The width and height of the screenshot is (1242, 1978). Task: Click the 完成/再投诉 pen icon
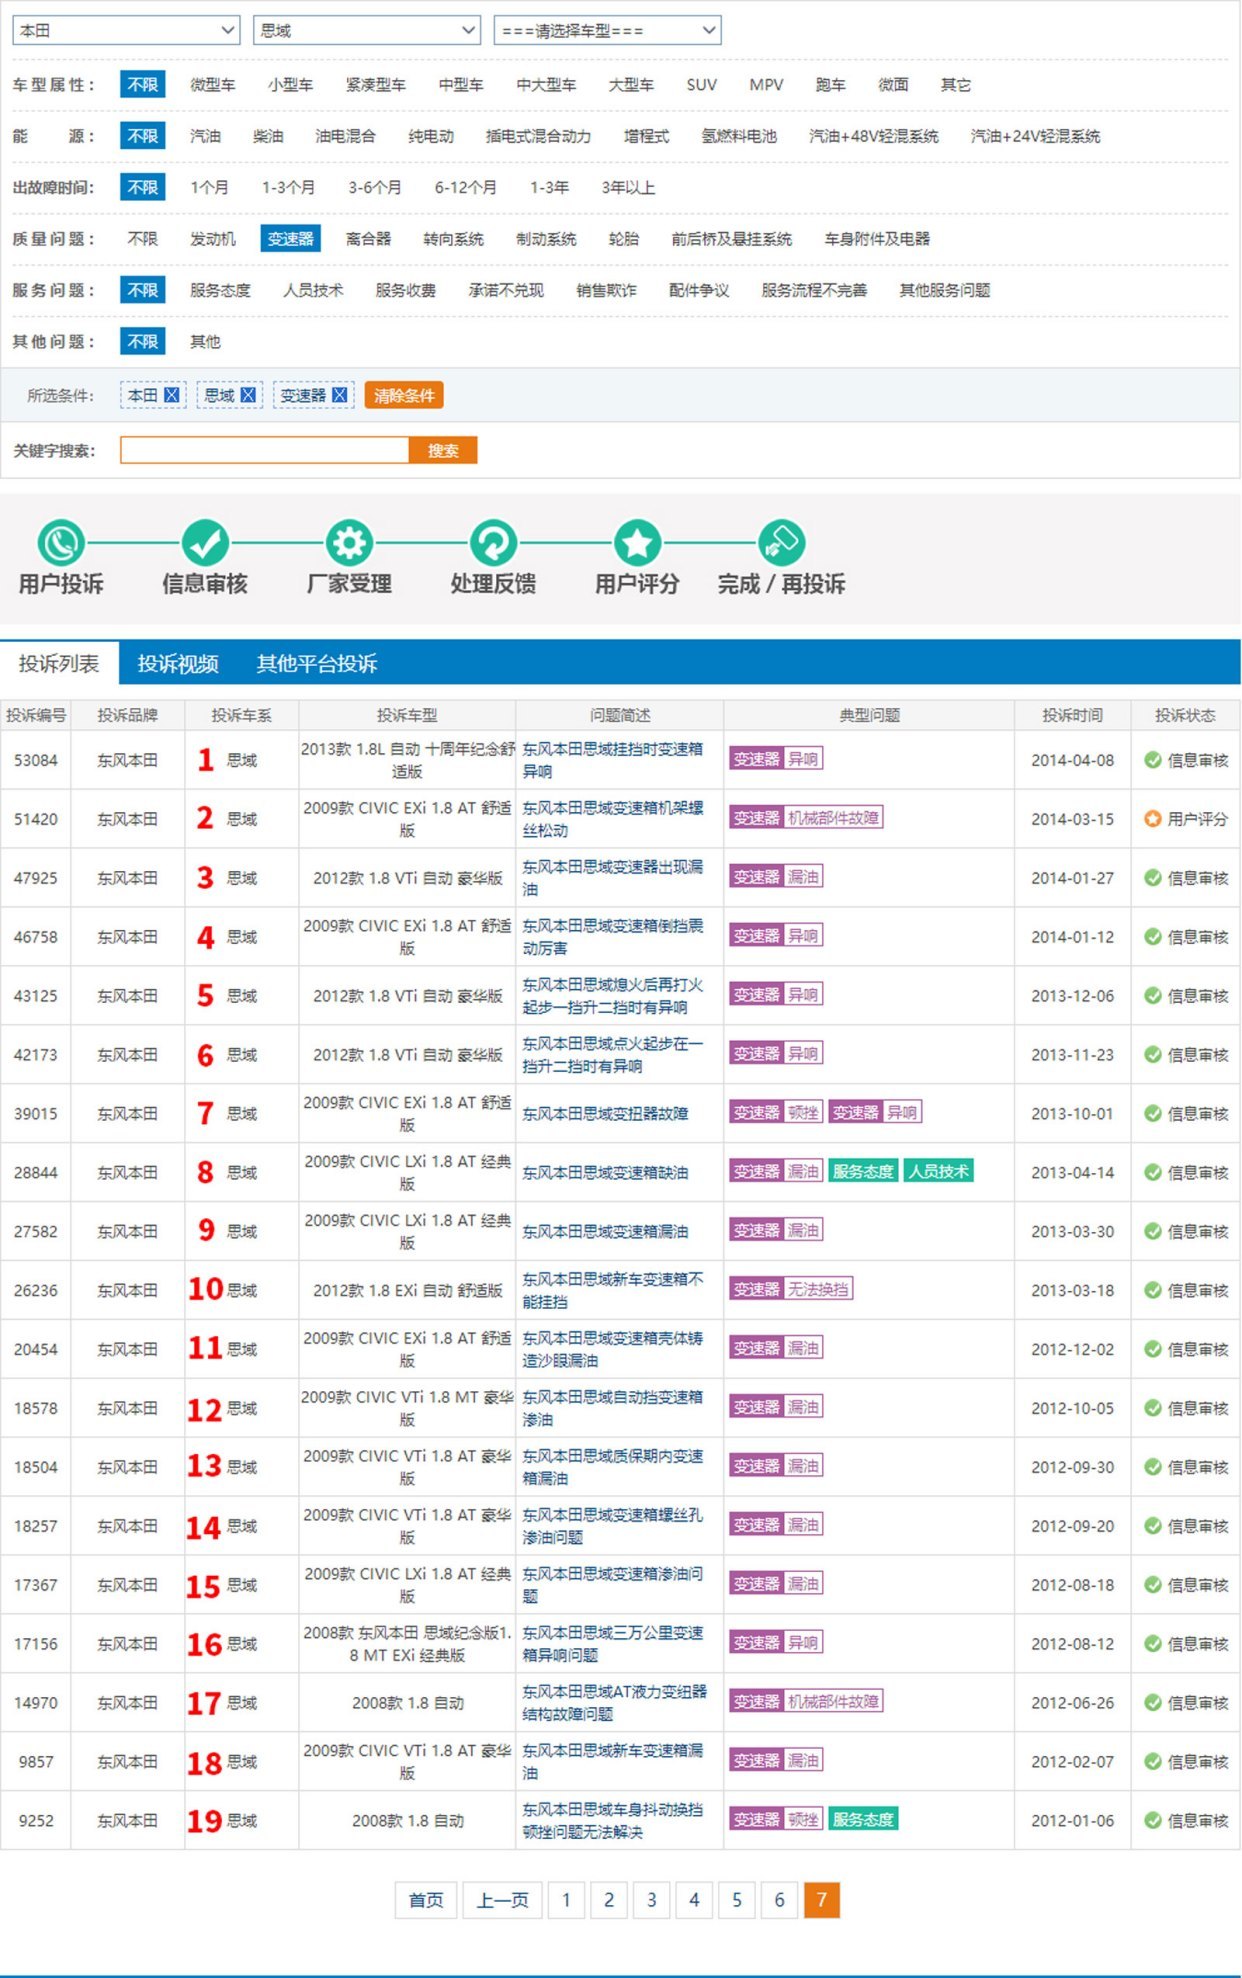[781, 543]
